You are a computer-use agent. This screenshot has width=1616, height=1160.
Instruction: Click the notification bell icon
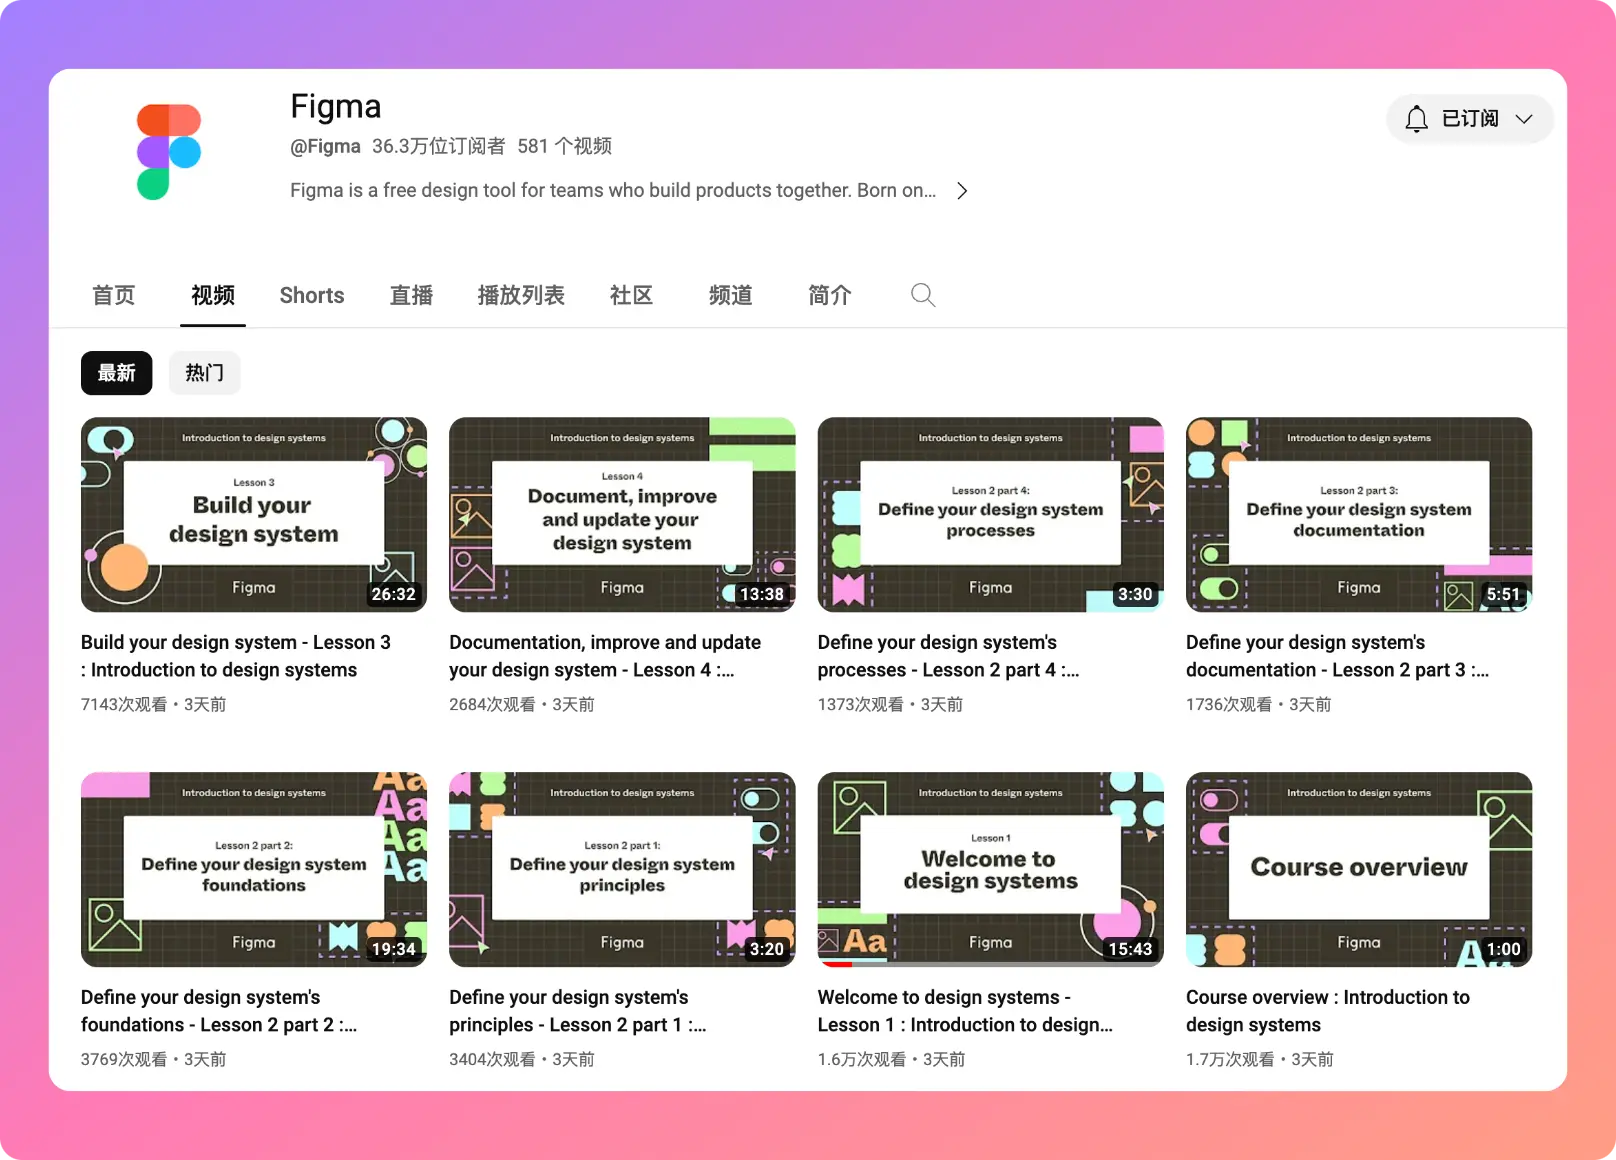click(x=1416, y=119)
